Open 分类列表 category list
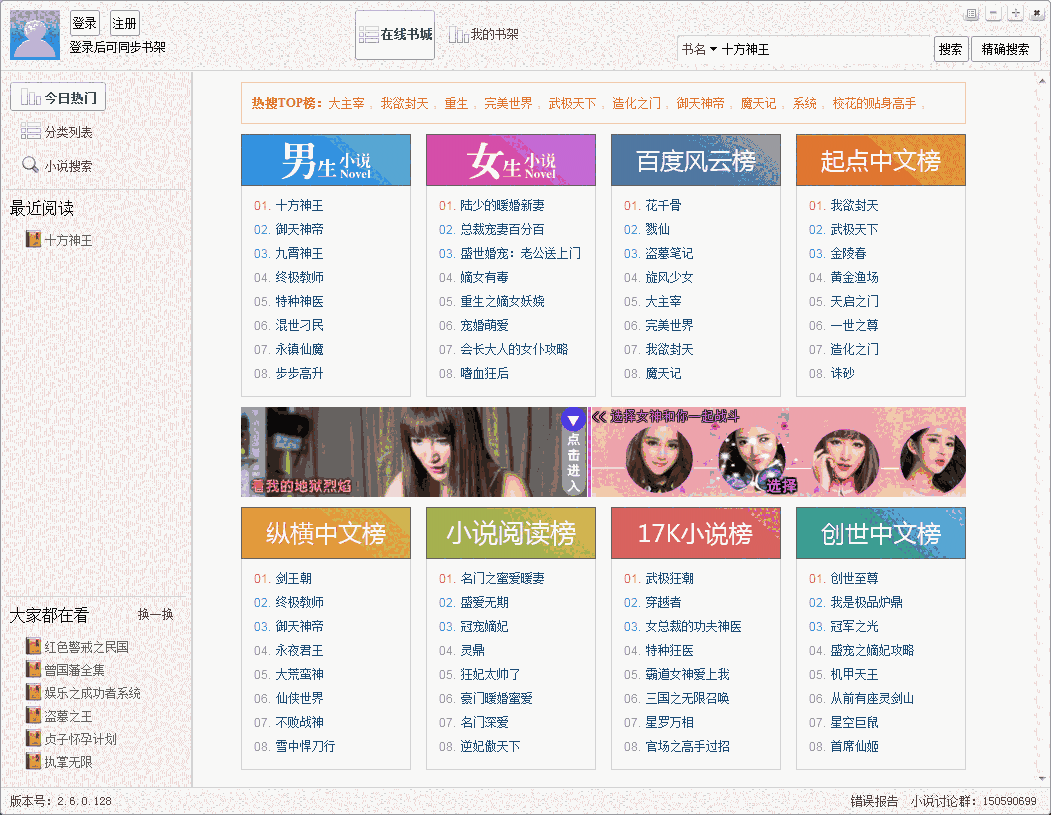This screenshot has height=815, width=1051. tap(57, 132)
